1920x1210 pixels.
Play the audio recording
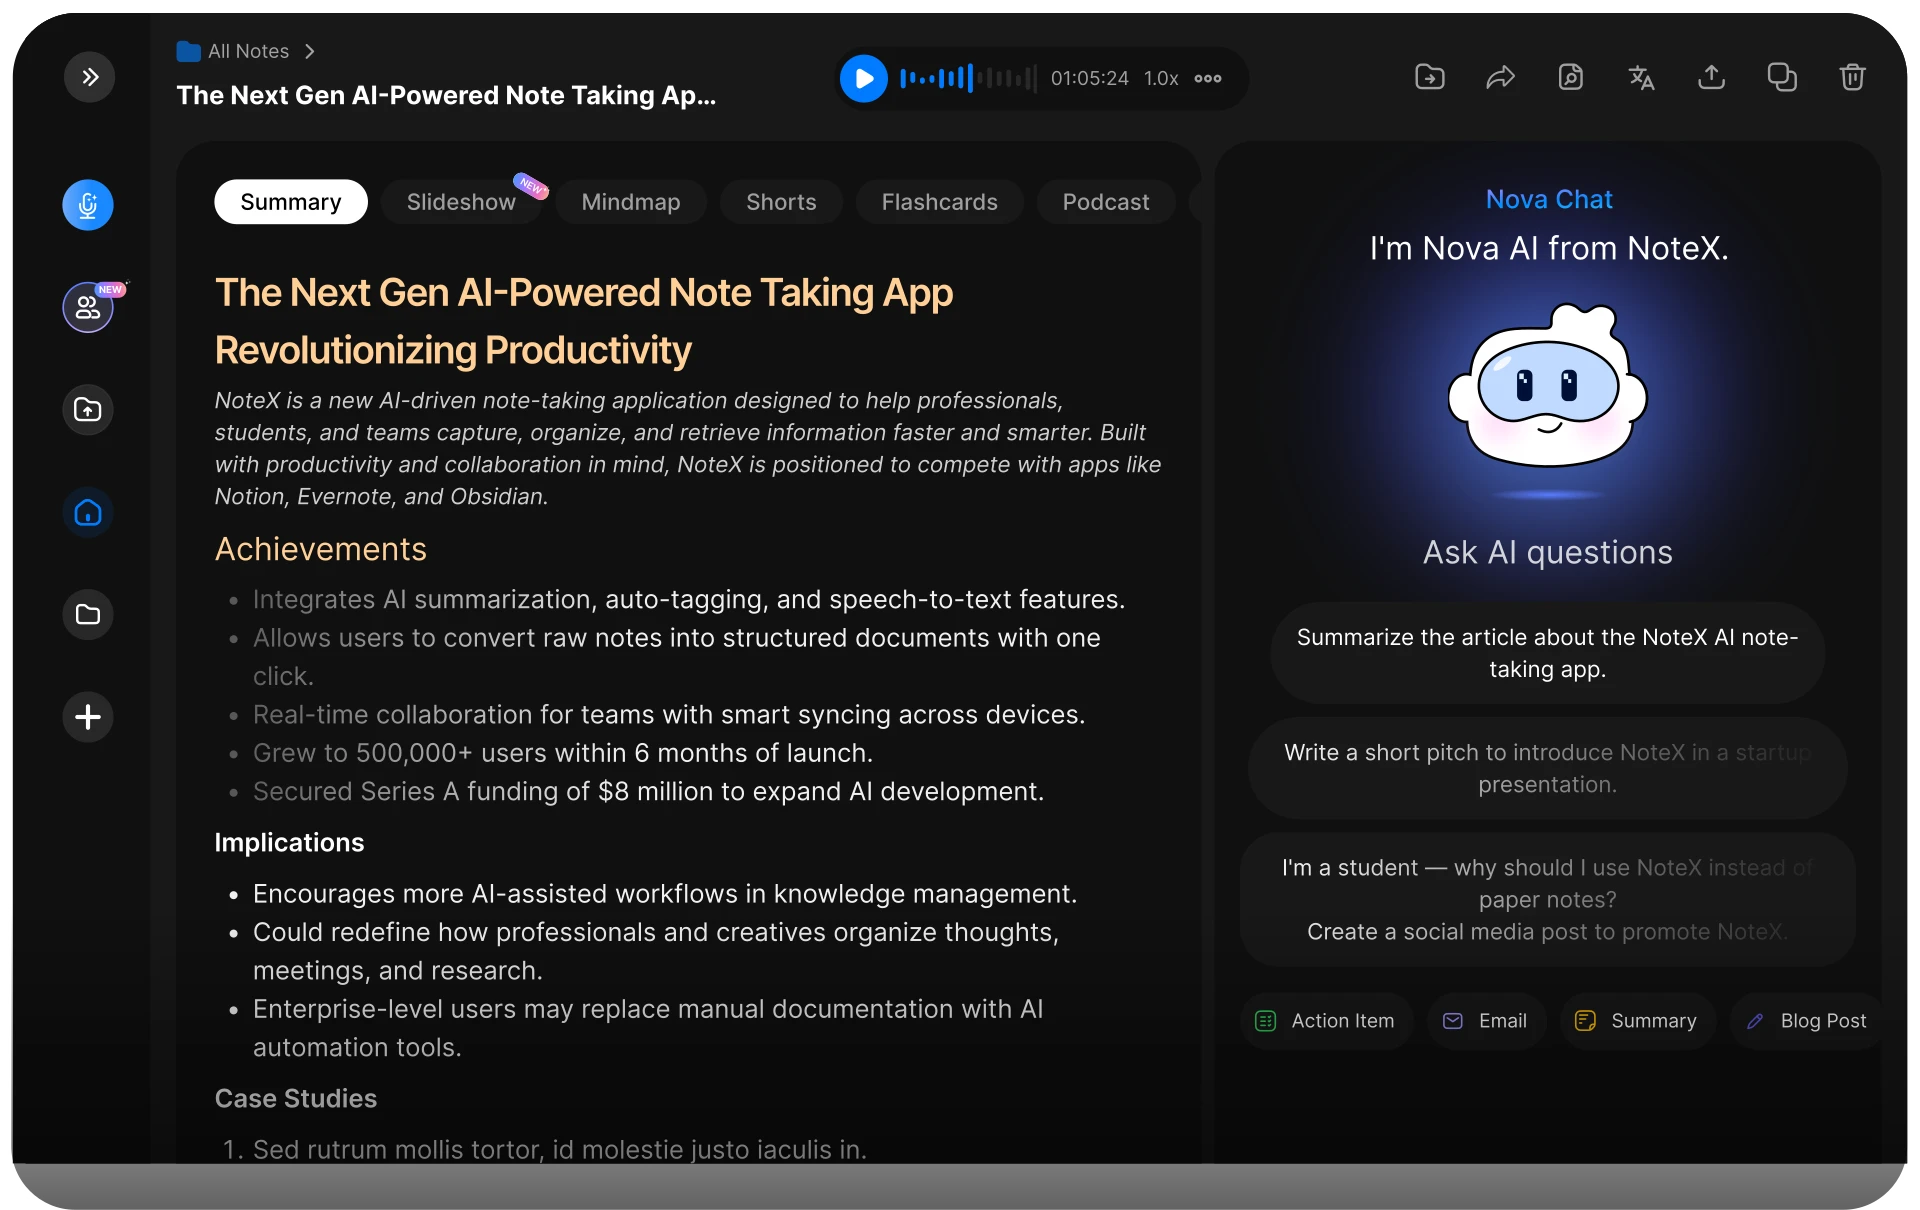(x=864, y=78)
